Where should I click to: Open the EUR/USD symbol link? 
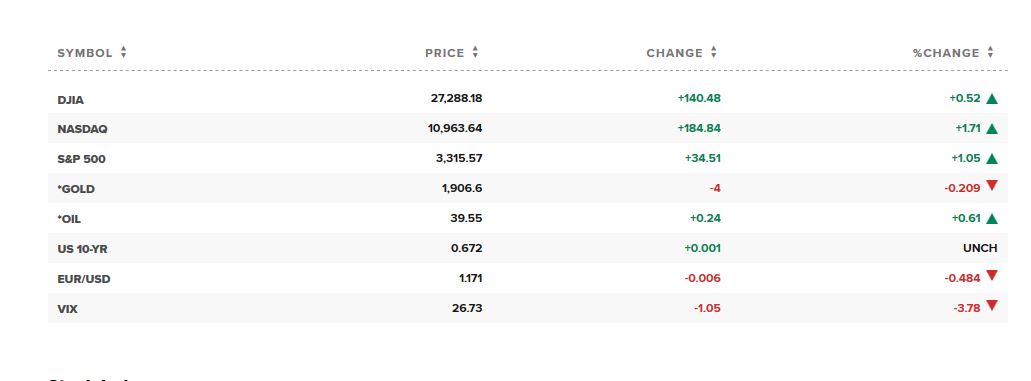84,279
